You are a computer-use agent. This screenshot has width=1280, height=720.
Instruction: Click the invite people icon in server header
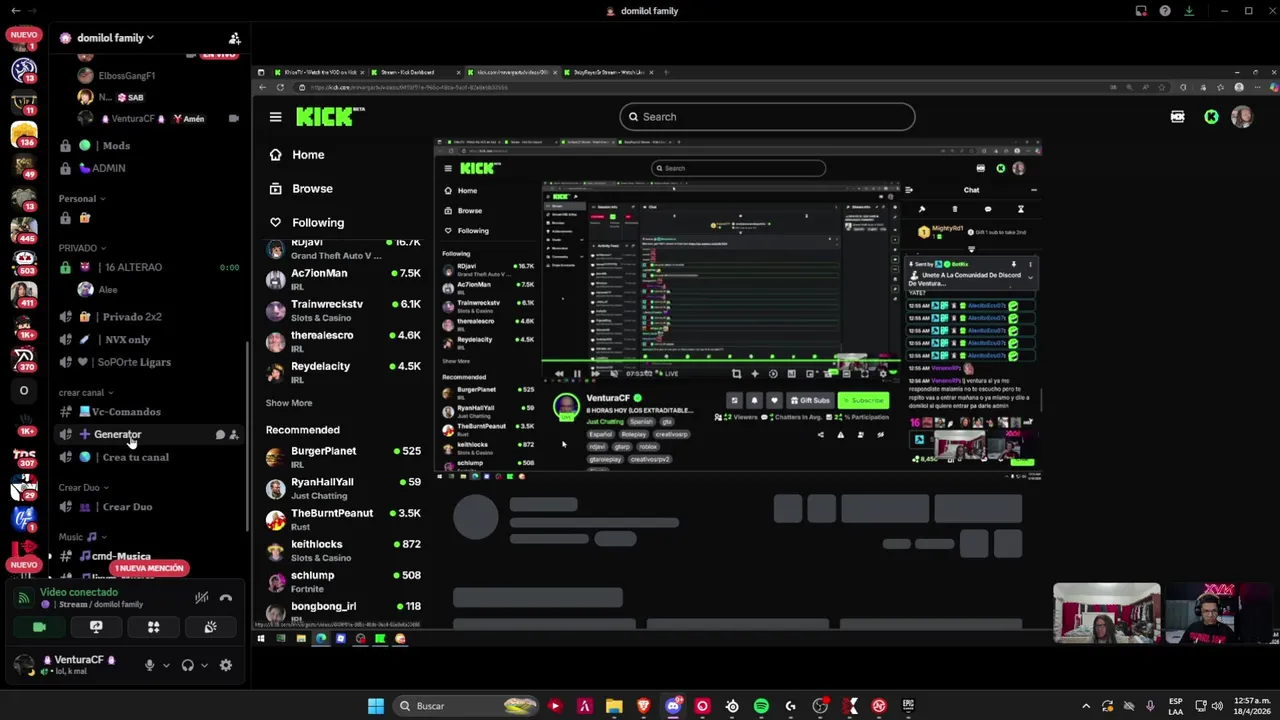click(234, 38)
